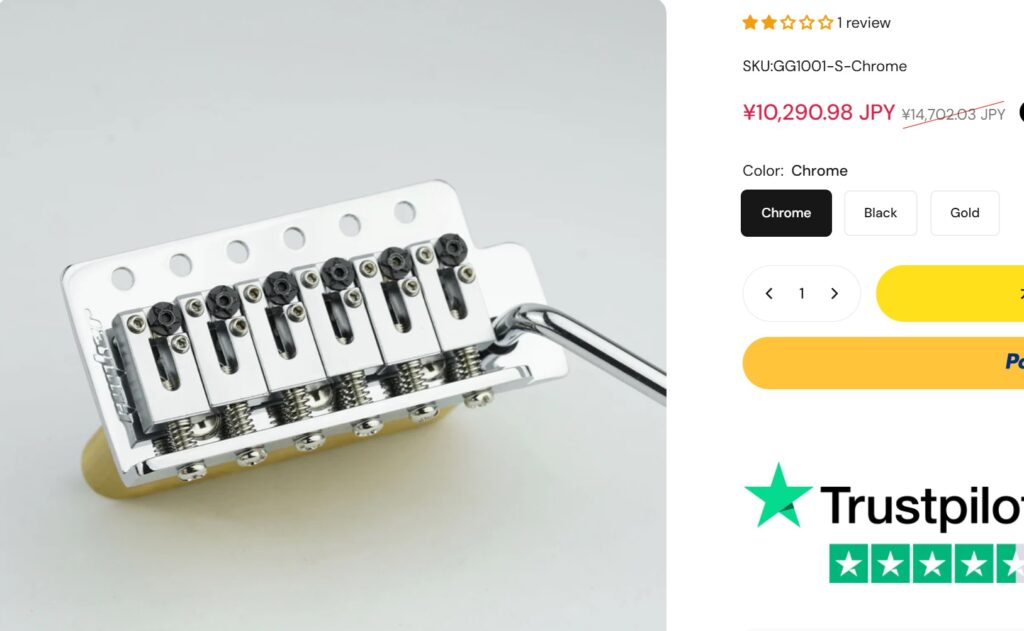Screen dimensions: 1024x631
Task: Open the Trustpilot wordmark link
Action: tap(921, 507)
